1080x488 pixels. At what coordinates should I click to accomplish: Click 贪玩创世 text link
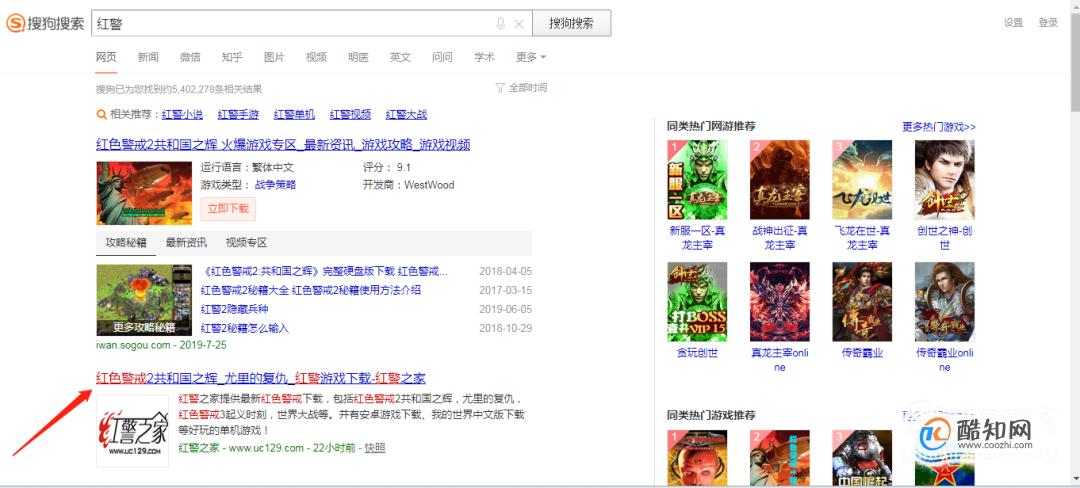[x=697, y=353]
